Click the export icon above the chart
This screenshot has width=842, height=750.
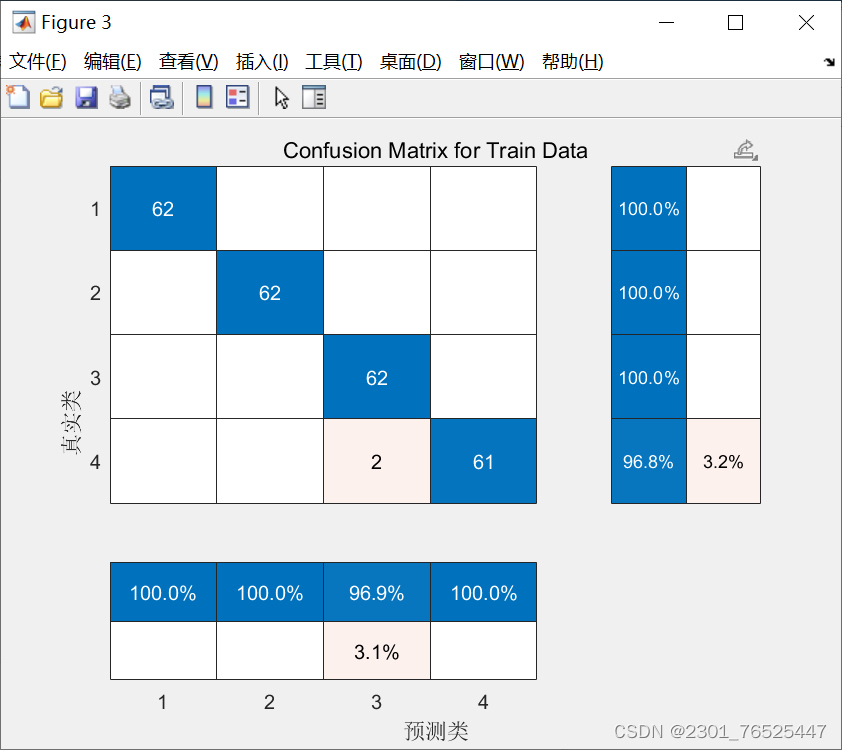[x=742, y=146]
